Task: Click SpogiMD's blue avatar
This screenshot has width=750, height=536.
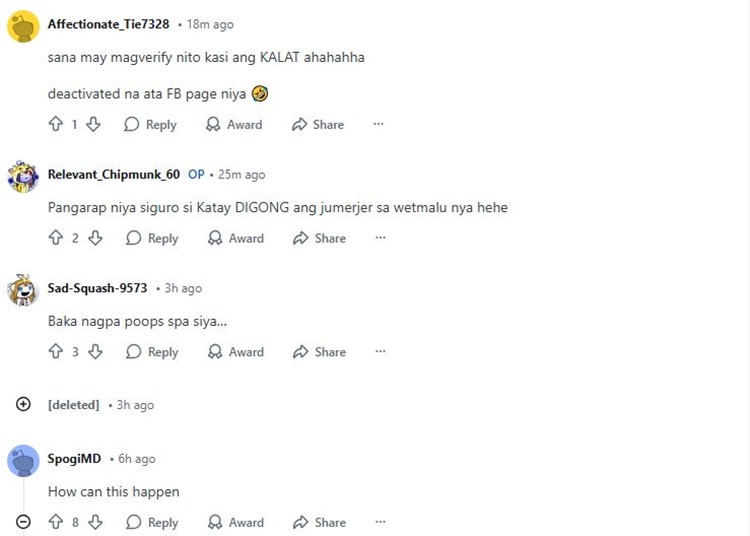Action: coord(23,461)
